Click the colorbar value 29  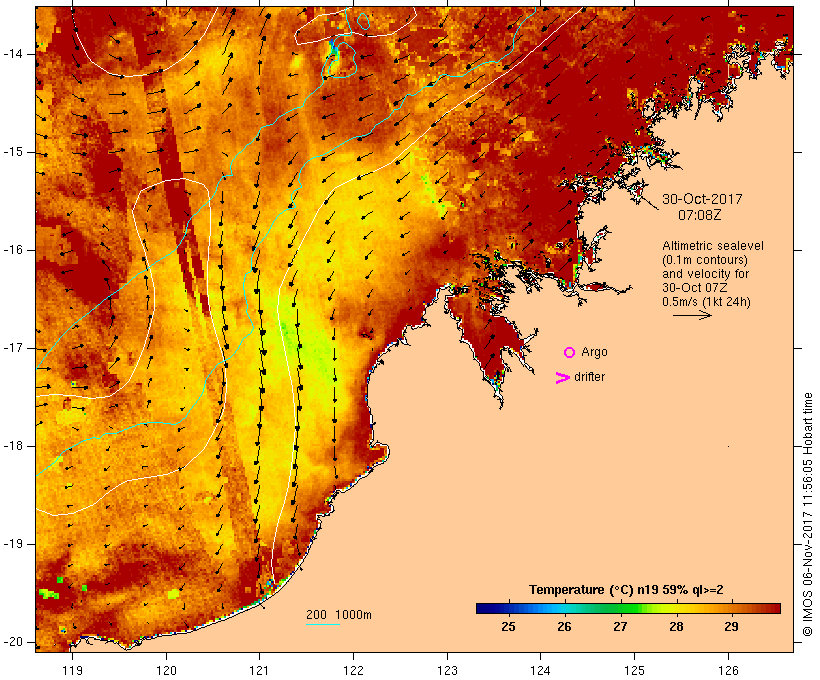click(x=732, y=626)
